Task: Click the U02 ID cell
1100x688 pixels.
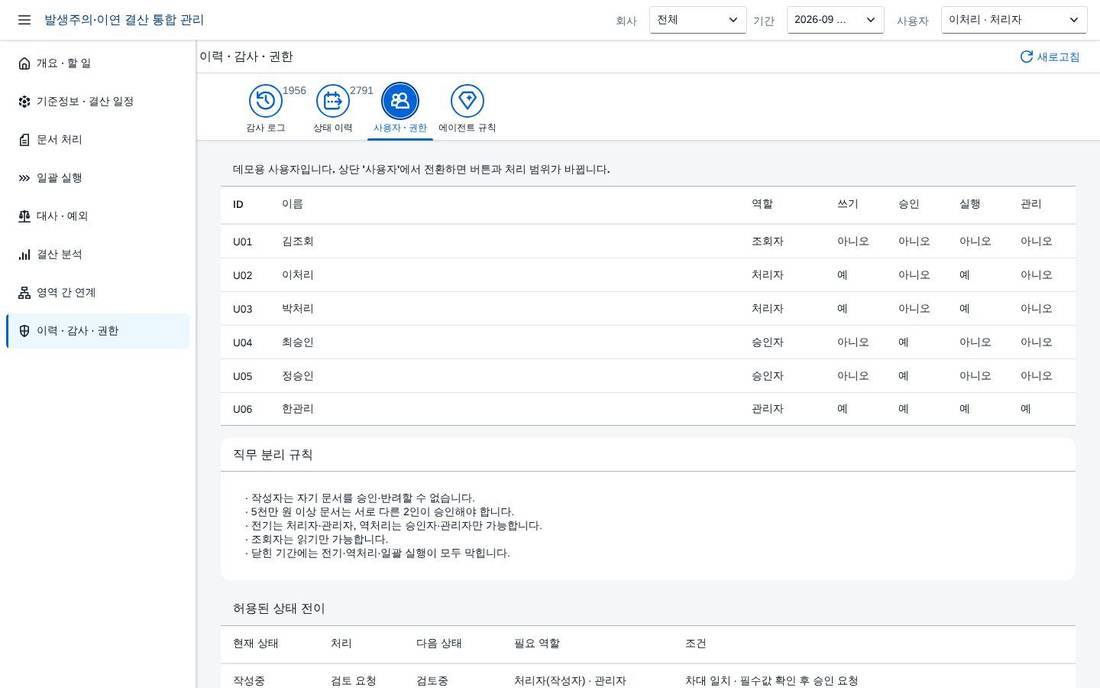Action: click(242, 275)
